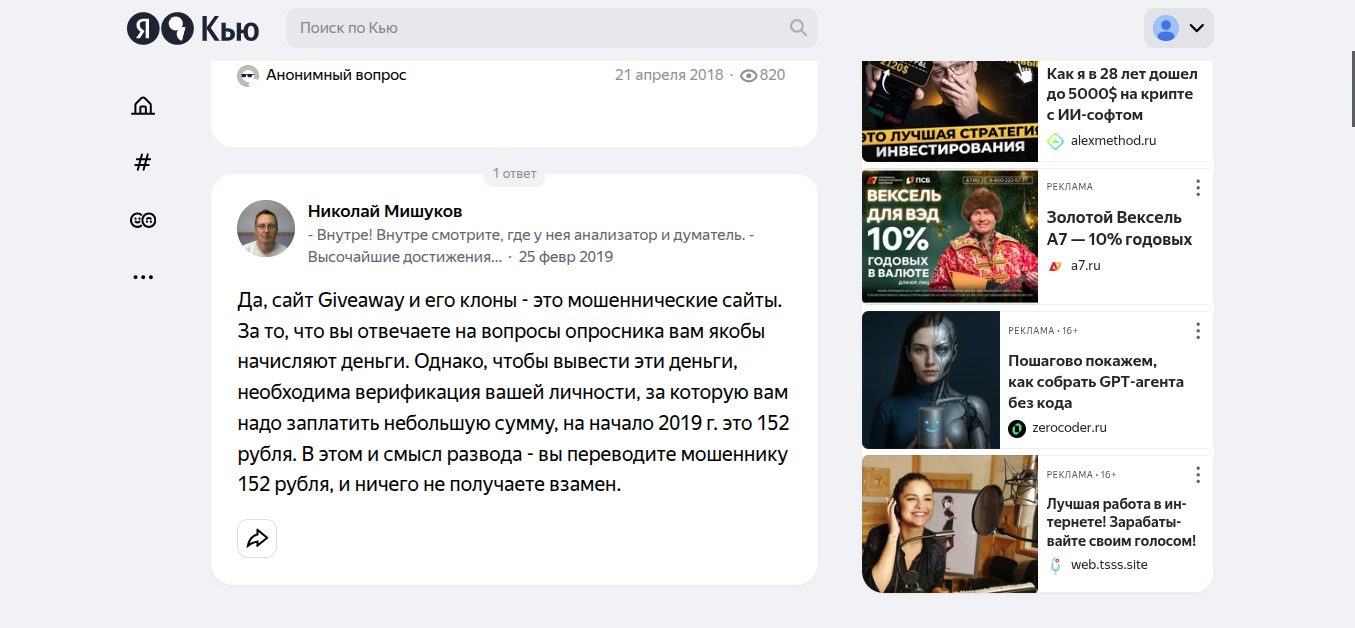1355x628 pixels.
Task: Open the user profile dropdown
Action: [1178, 28]
